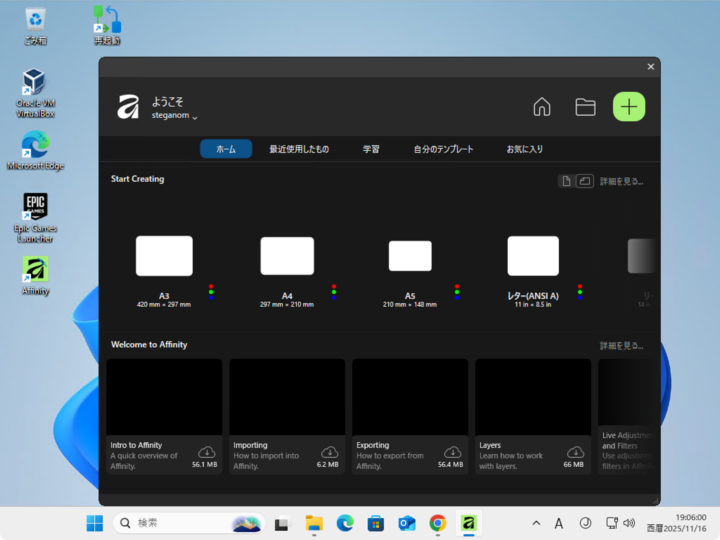Download the Intro to Affinity tutorial

(x=207, y=452)
